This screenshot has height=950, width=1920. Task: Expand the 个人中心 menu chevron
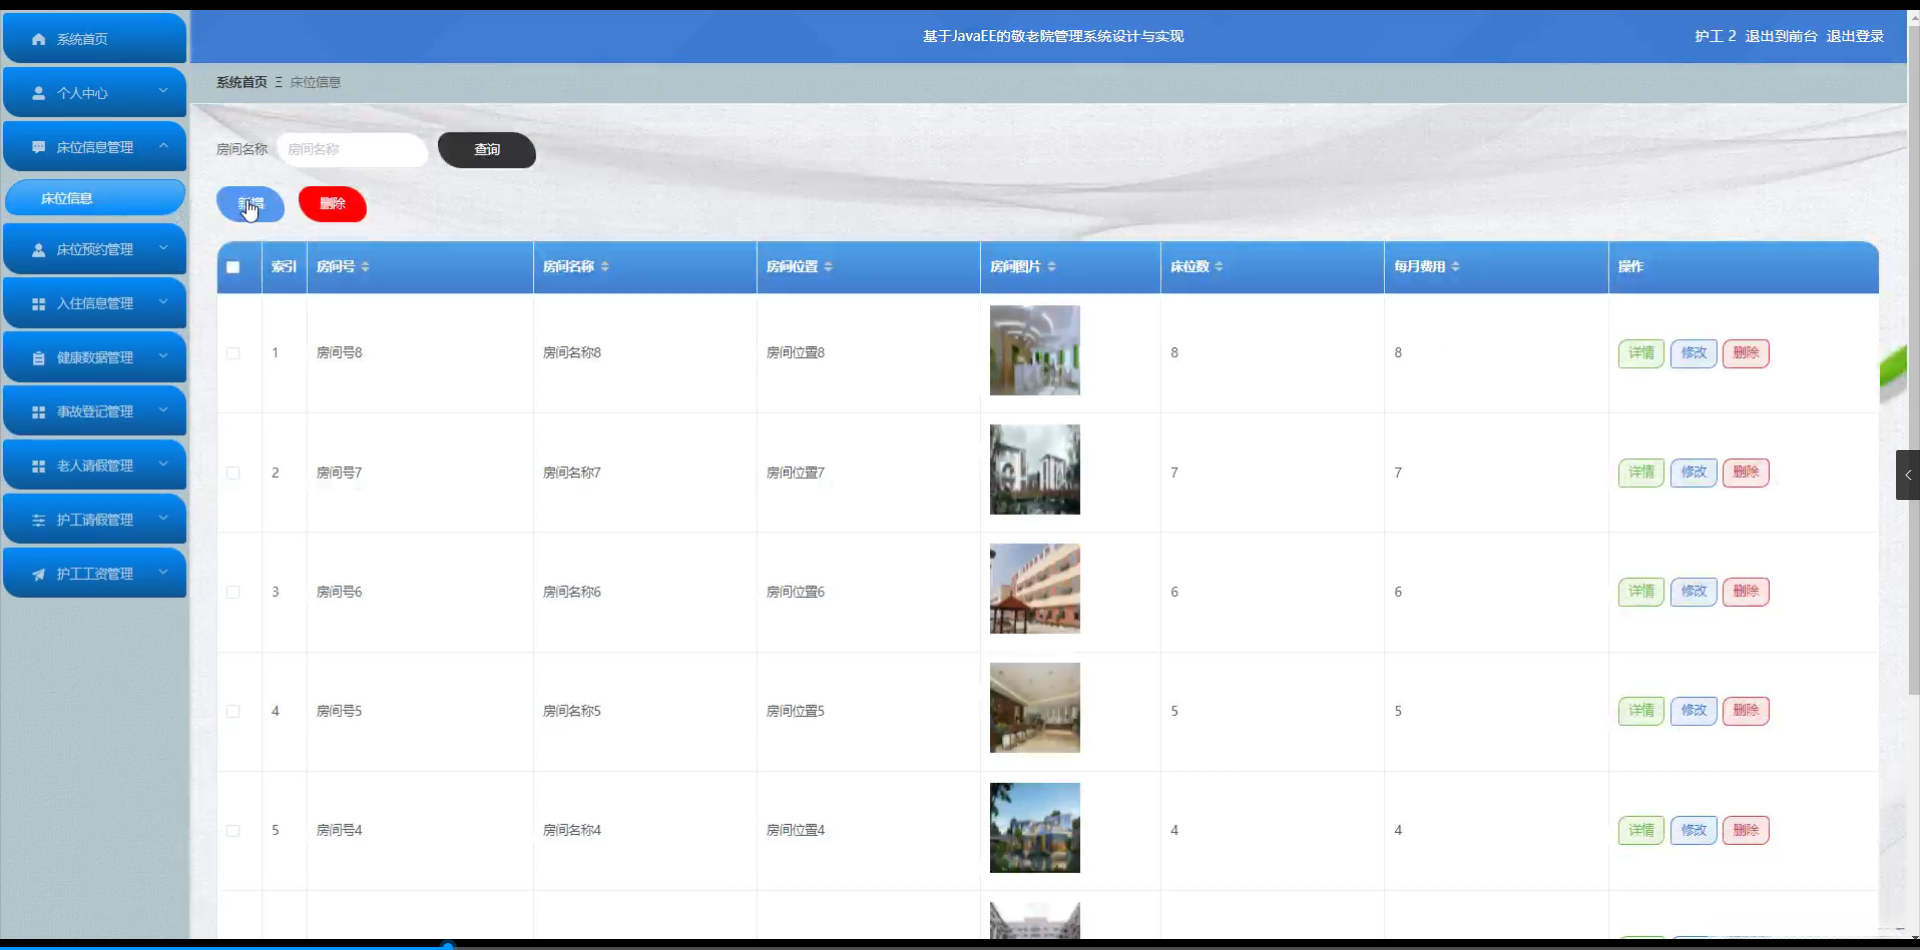point(163,91)
